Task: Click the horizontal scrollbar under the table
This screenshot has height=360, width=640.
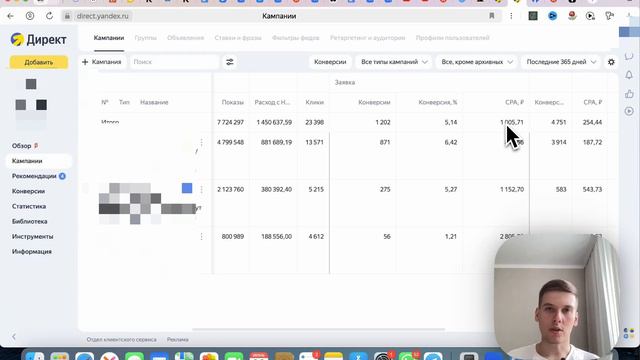Action: point(318,329)
